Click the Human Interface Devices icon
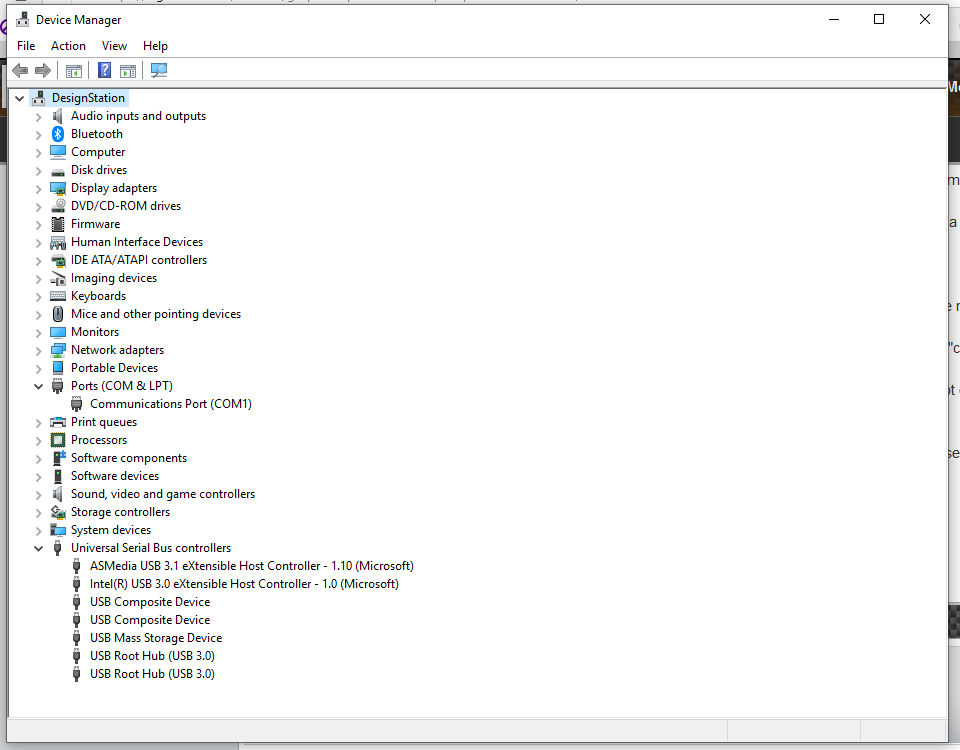960x750 pixels. coord(58,242)
